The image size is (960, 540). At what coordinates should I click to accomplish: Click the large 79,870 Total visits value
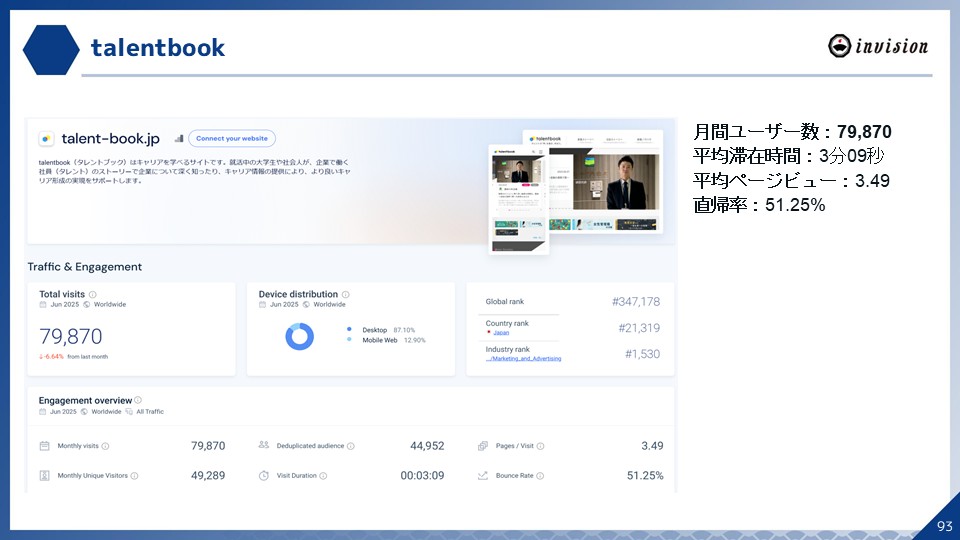point(70,336)
